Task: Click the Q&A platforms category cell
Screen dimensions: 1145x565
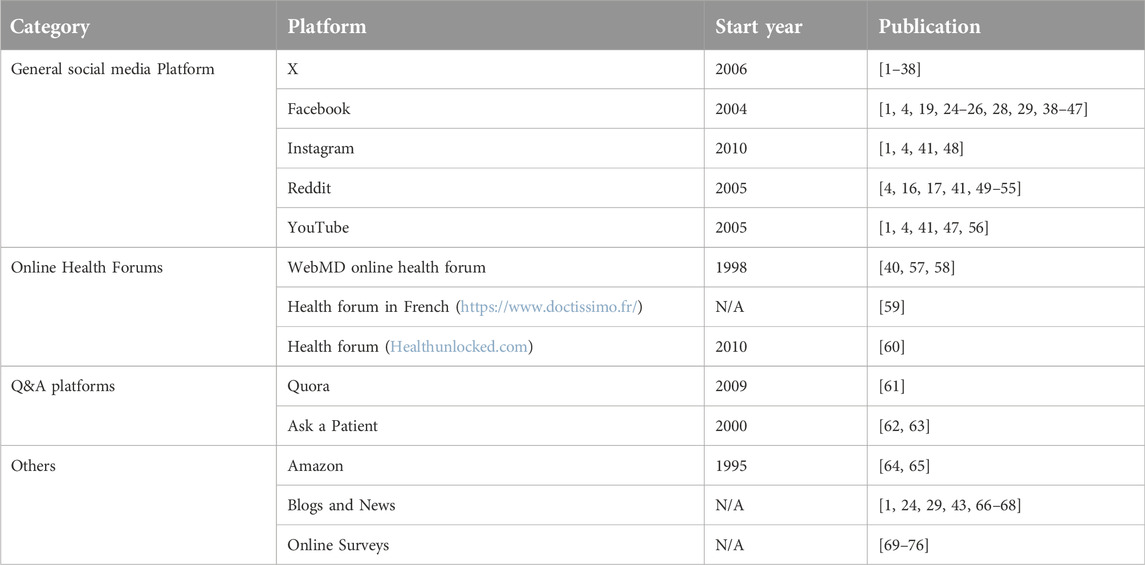Action: 62,386
